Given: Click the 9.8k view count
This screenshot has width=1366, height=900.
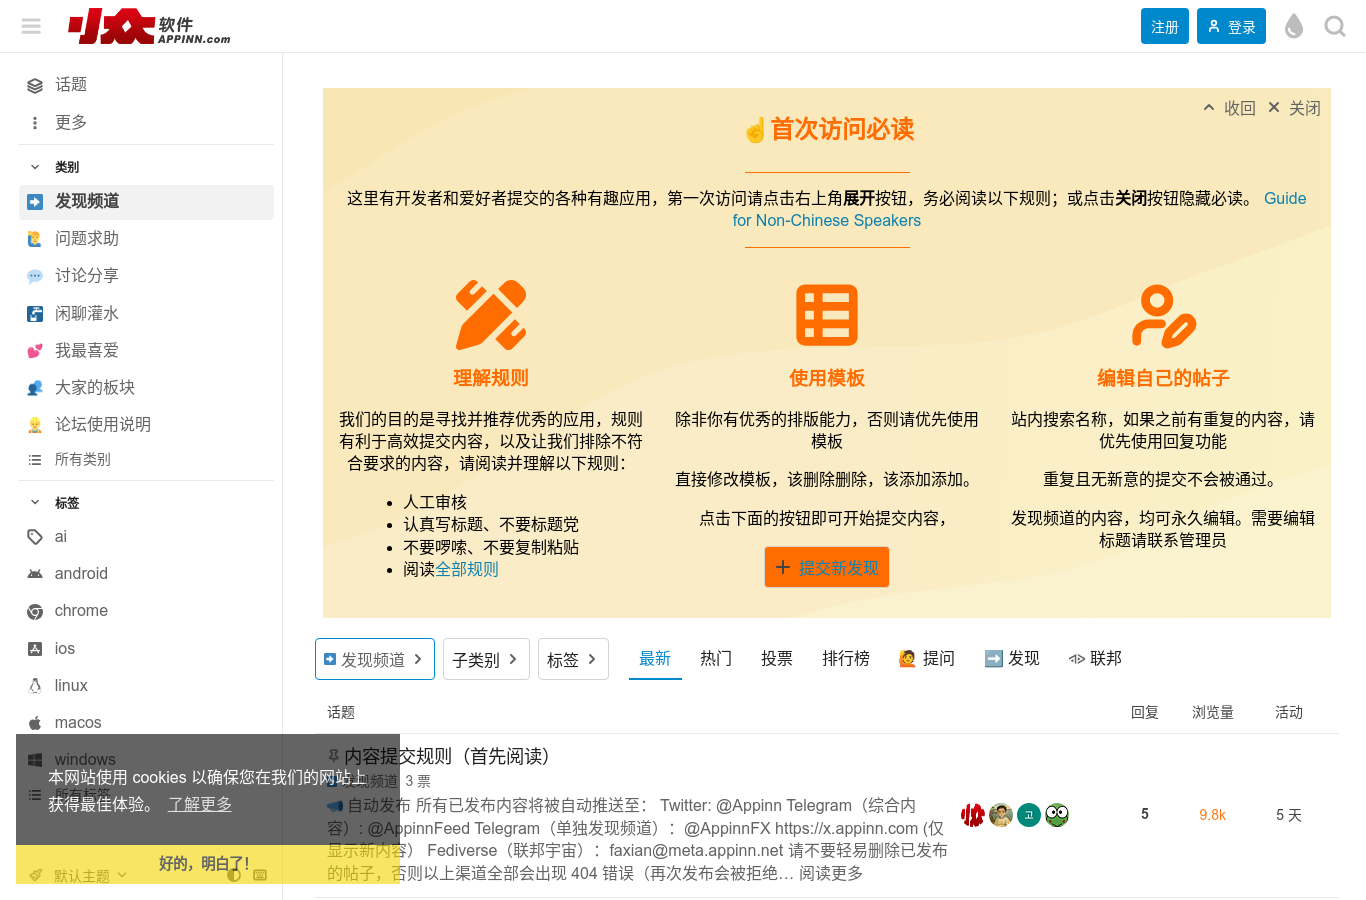Looking at the screenshot, I should (x=1213, y=815).
